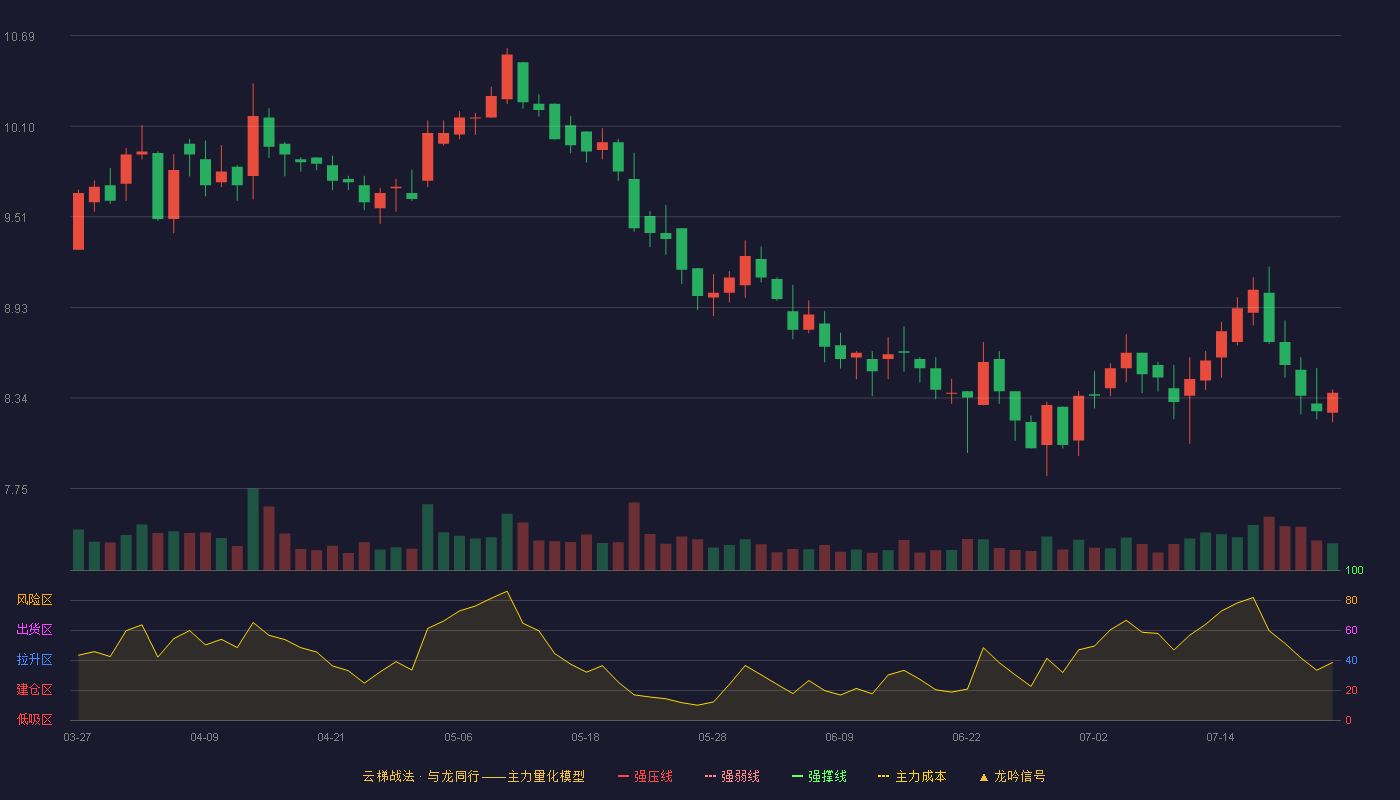1400x800 pixels.
Task: Click the tallest green volume bar
Action: click(253, 529)
